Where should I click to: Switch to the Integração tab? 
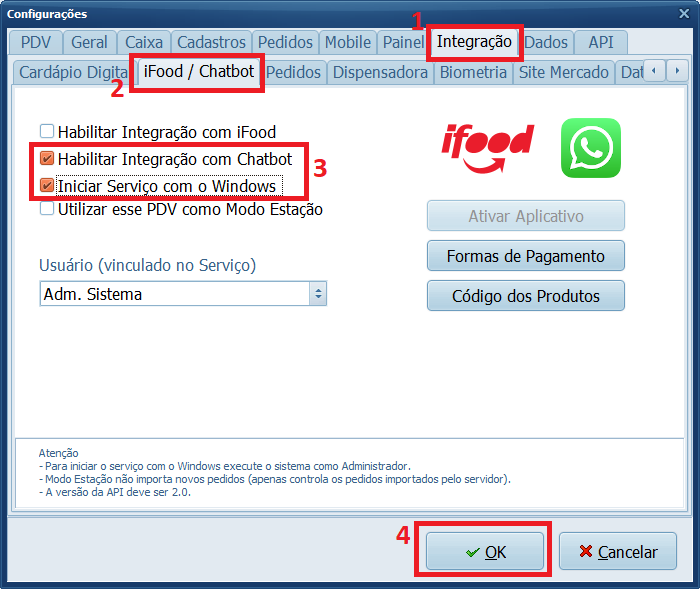point(474,42)
